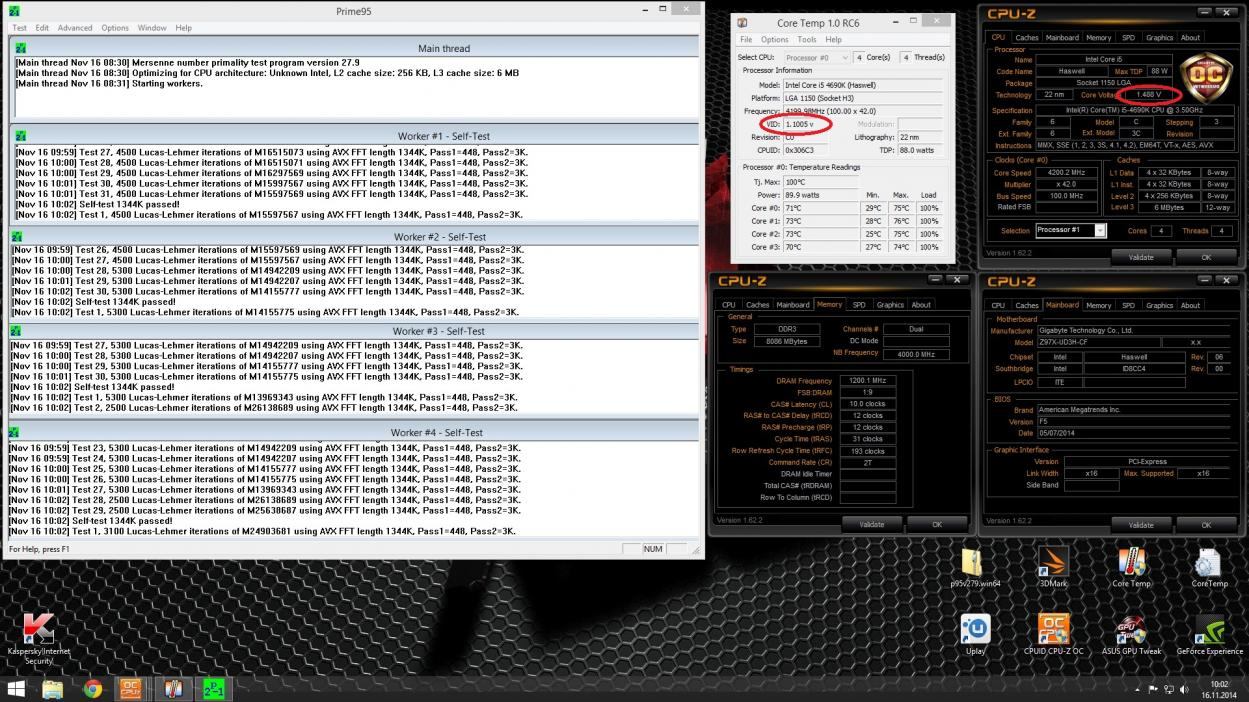1249x702 pixels.
Task: Select the ASUS GPU Tweak desktop icon
Action: (1131, 635)
